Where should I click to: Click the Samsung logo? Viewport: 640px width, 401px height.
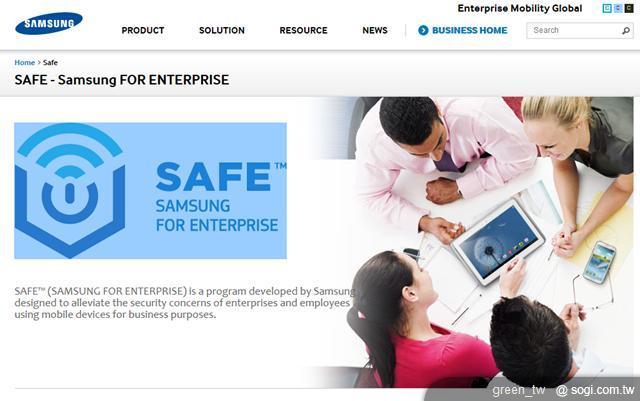(x=49, y=23)
